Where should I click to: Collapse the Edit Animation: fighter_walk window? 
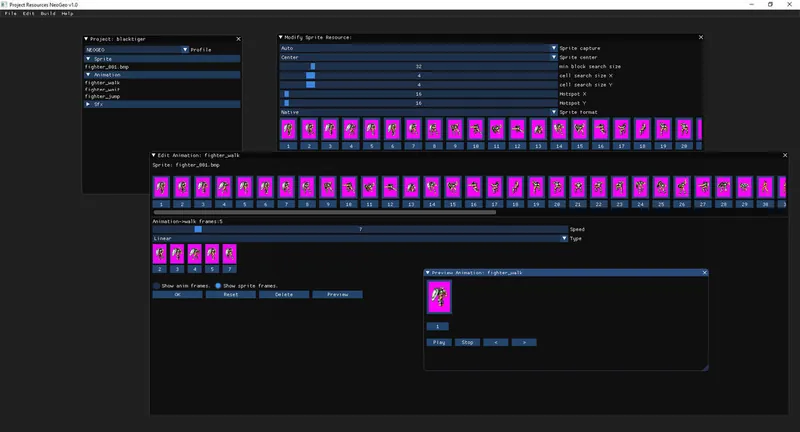tap(154, 155)
